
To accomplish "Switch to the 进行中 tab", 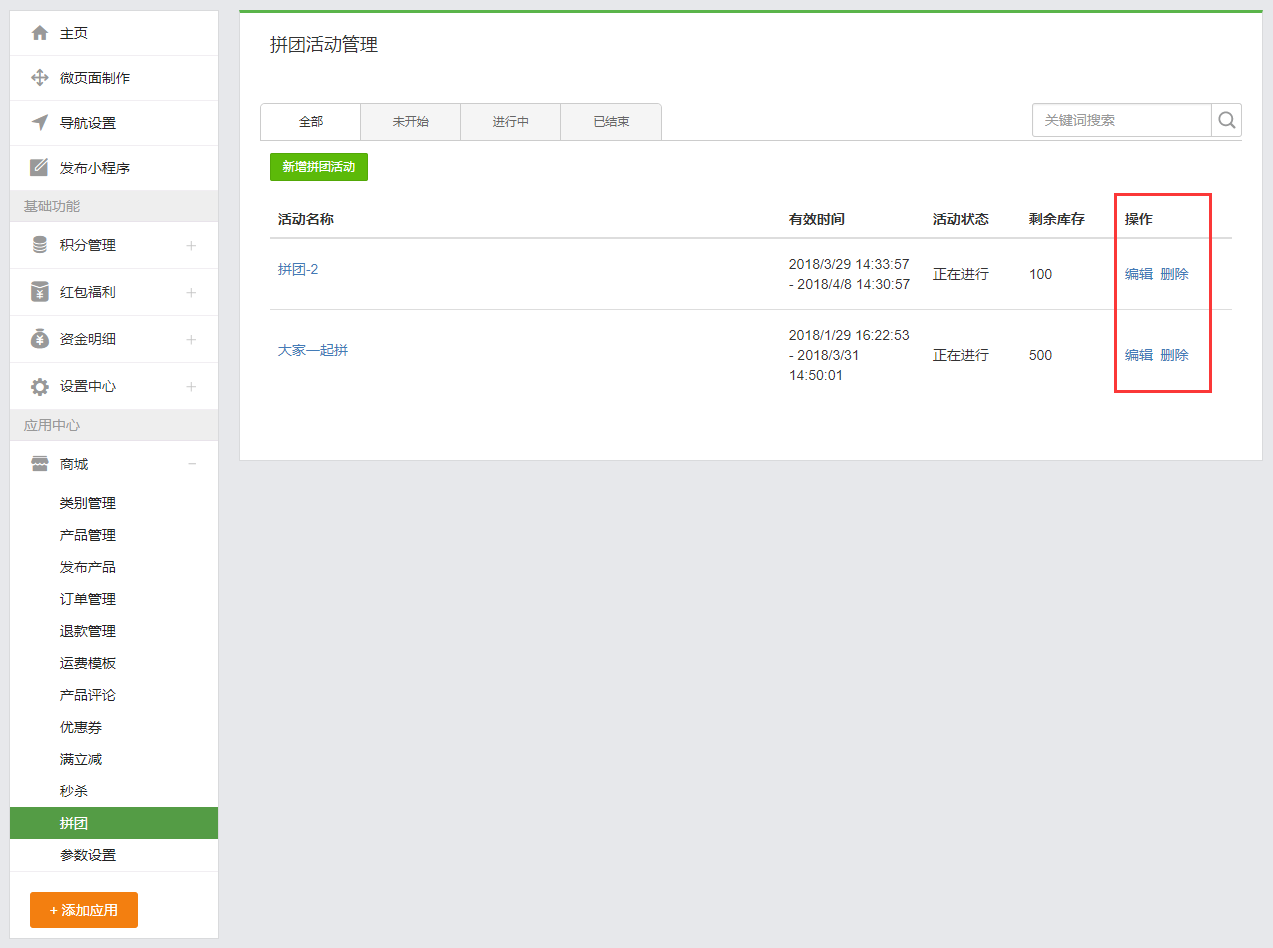I will 510,122.
